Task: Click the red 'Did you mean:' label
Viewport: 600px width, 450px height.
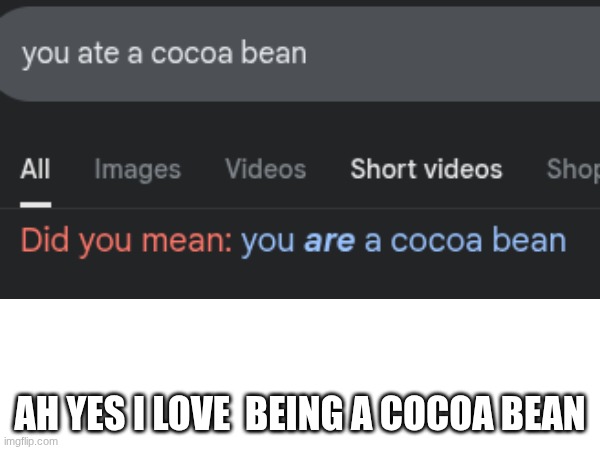Action: (126, 241)
